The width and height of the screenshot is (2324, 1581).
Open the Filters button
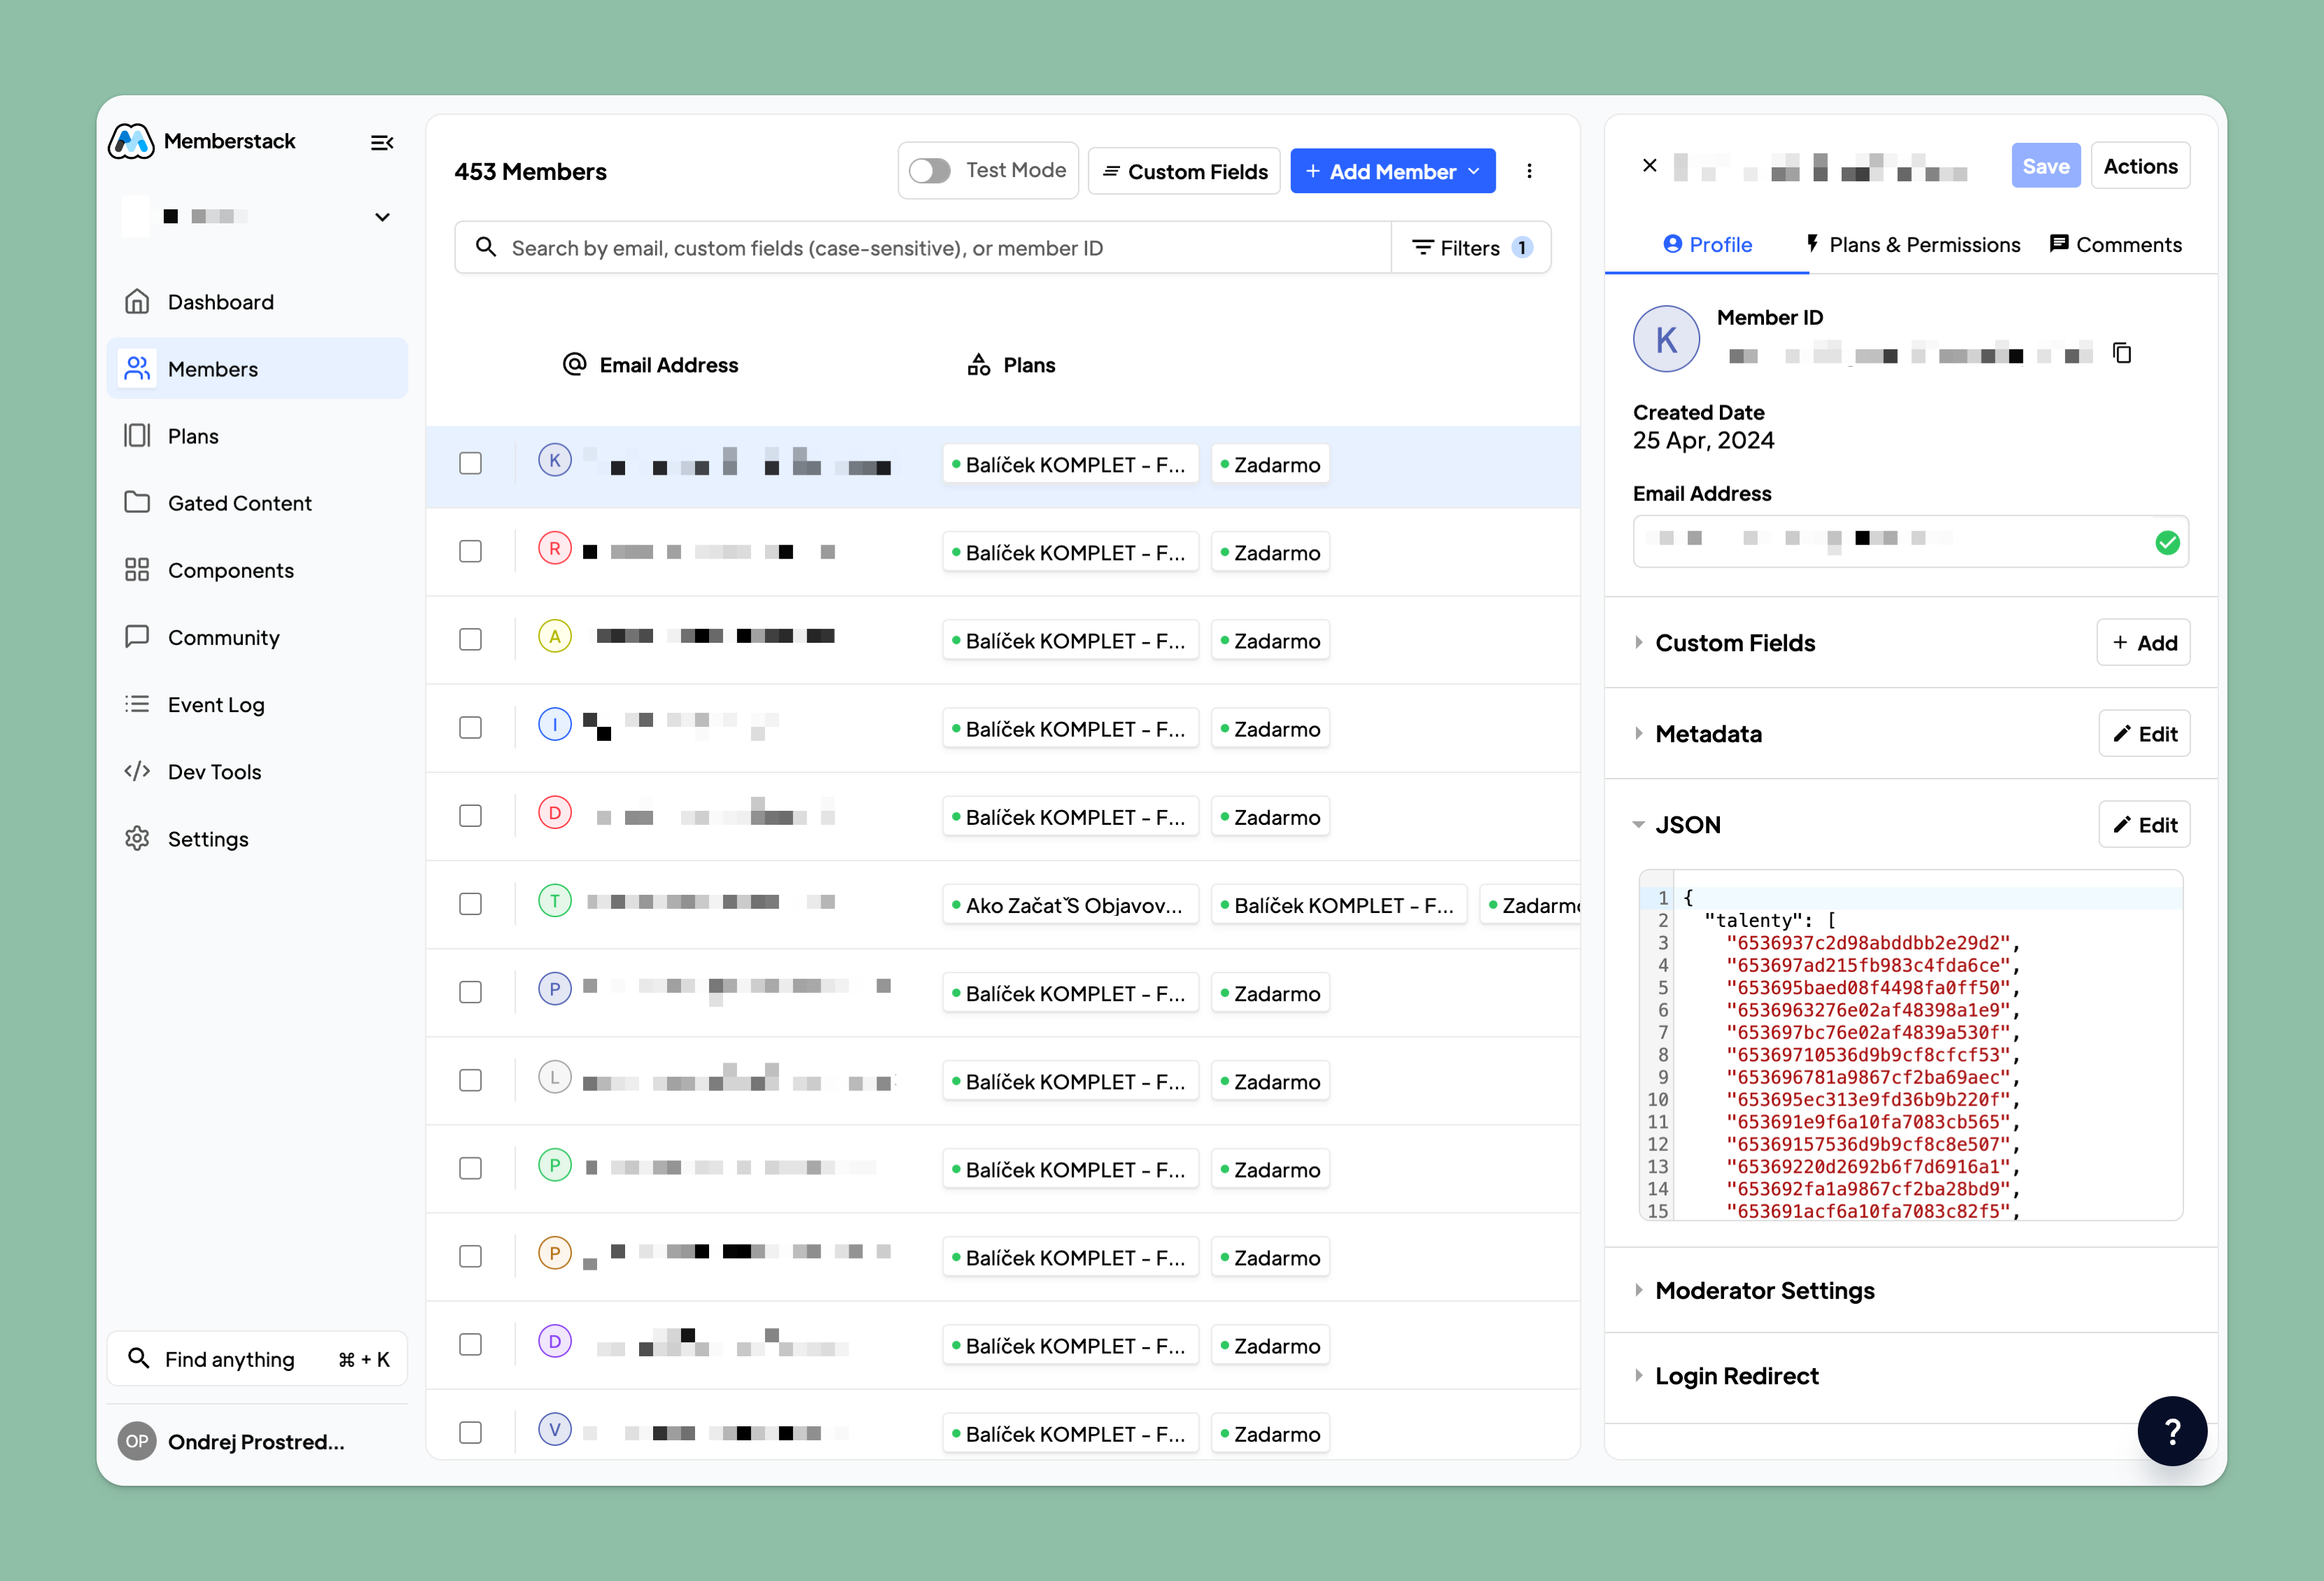point(1470,248)
